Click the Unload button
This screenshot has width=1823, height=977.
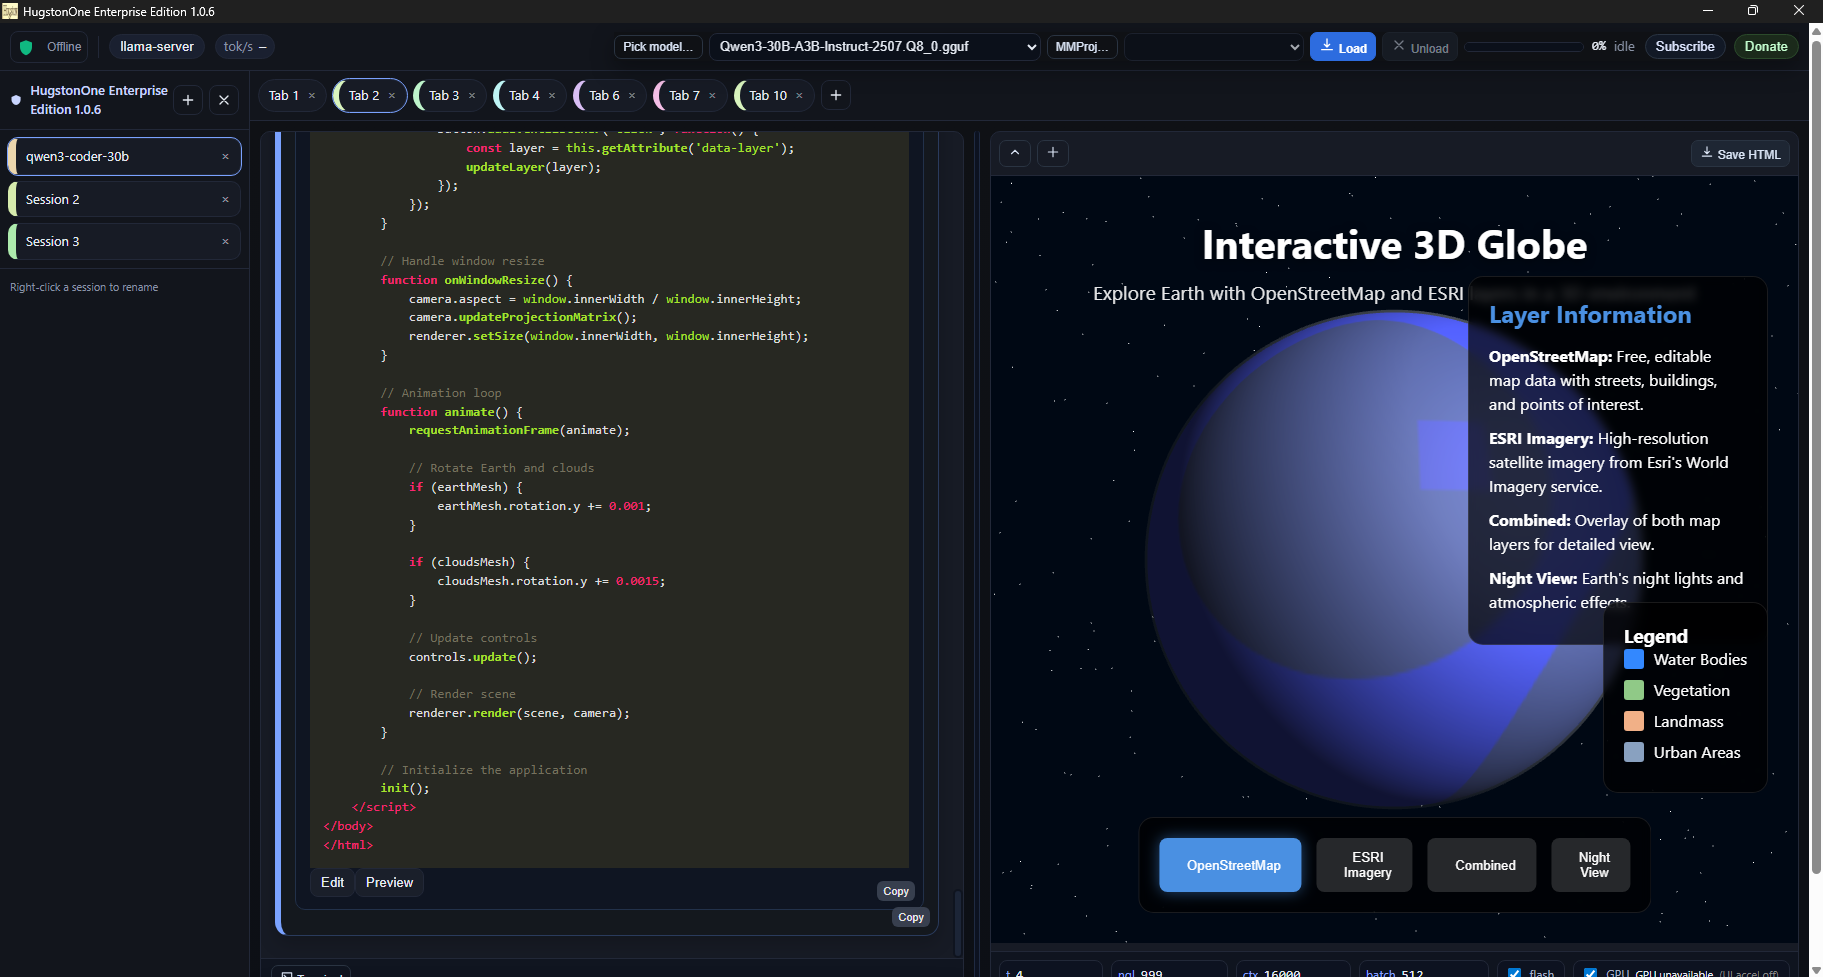[x=1420, y=47]
